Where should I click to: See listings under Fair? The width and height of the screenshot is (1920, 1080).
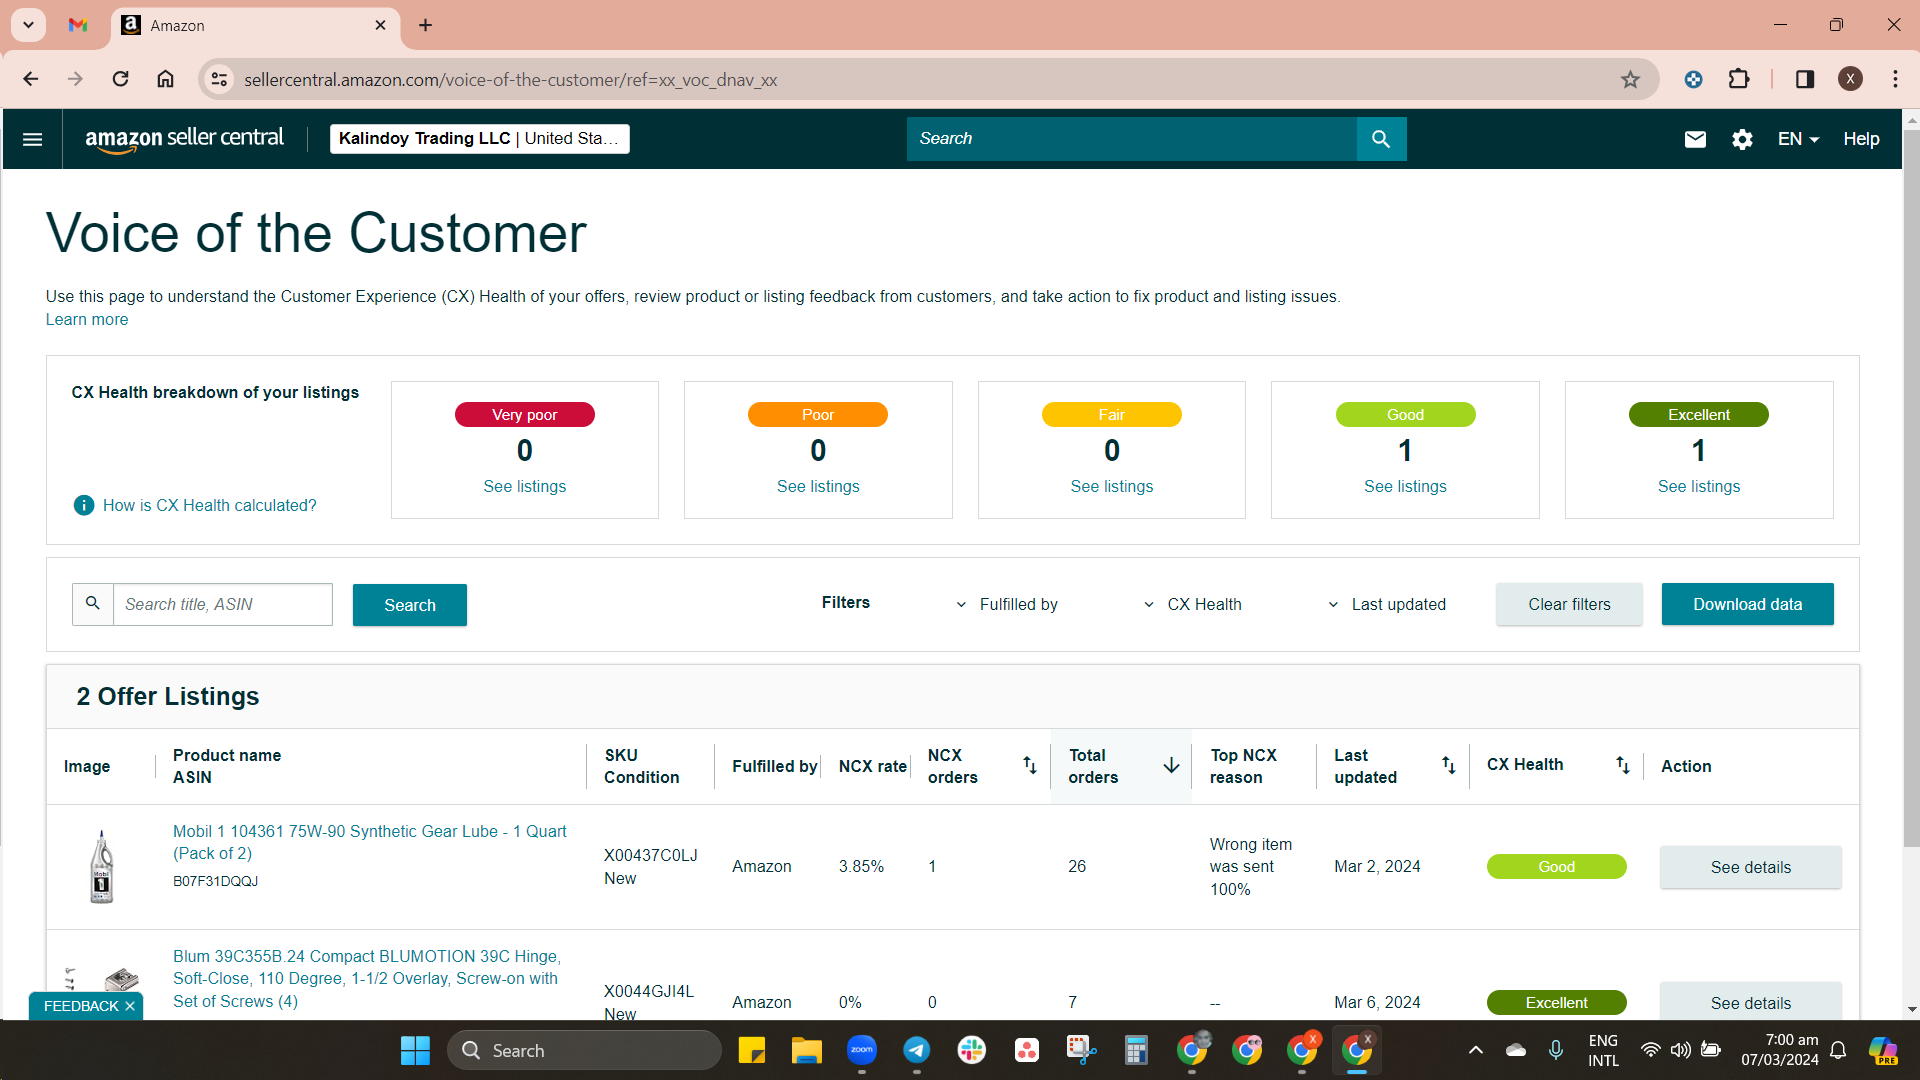pos(1112,486)
